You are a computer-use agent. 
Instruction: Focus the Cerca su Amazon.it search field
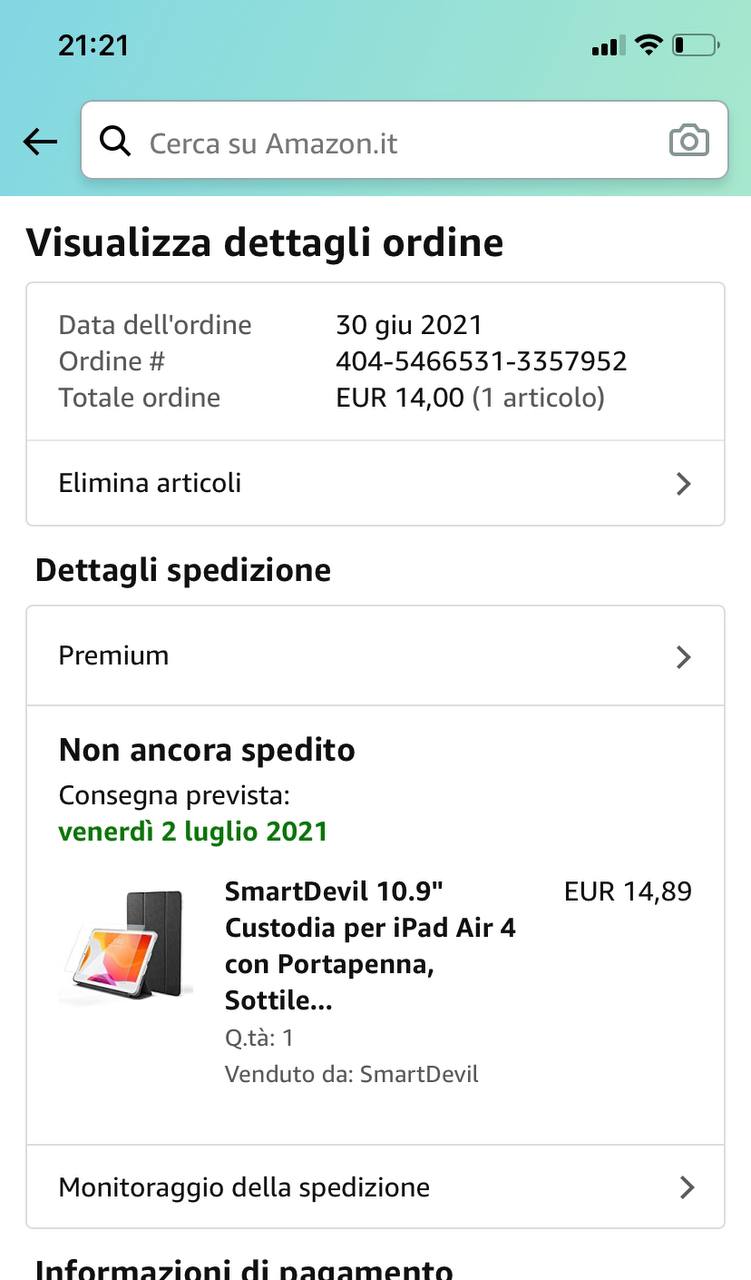[x=400, y=142]
